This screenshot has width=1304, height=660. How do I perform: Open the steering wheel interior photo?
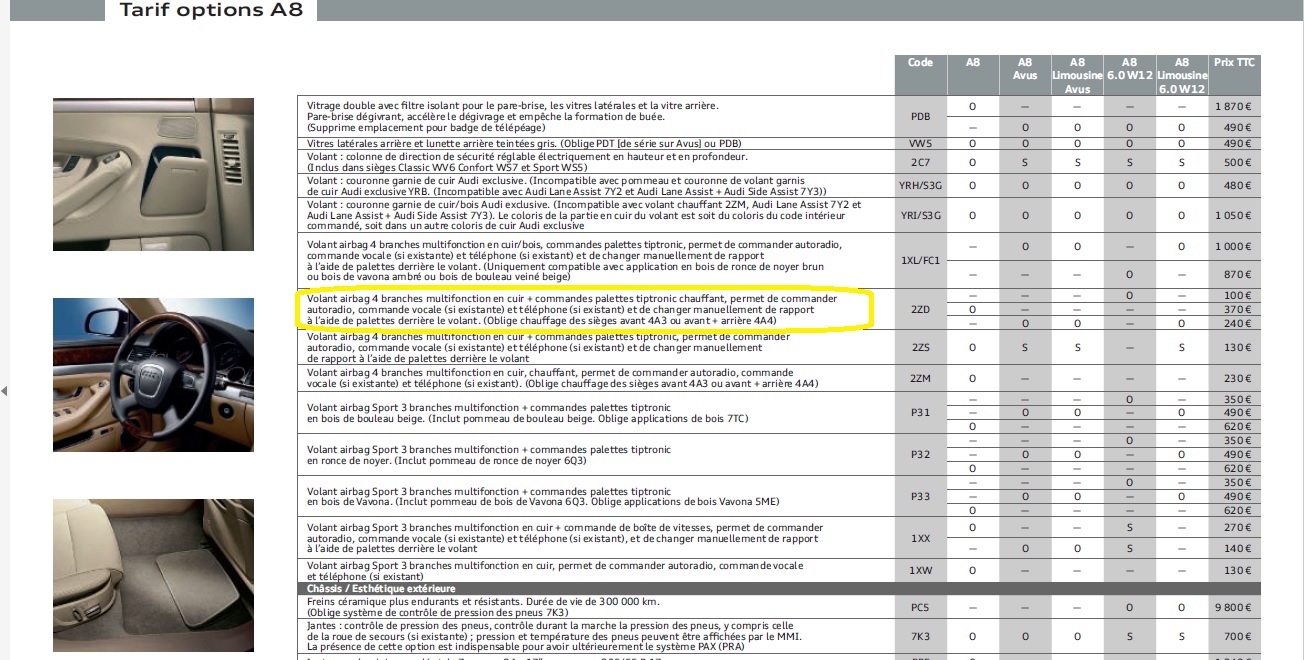point(153,374)
